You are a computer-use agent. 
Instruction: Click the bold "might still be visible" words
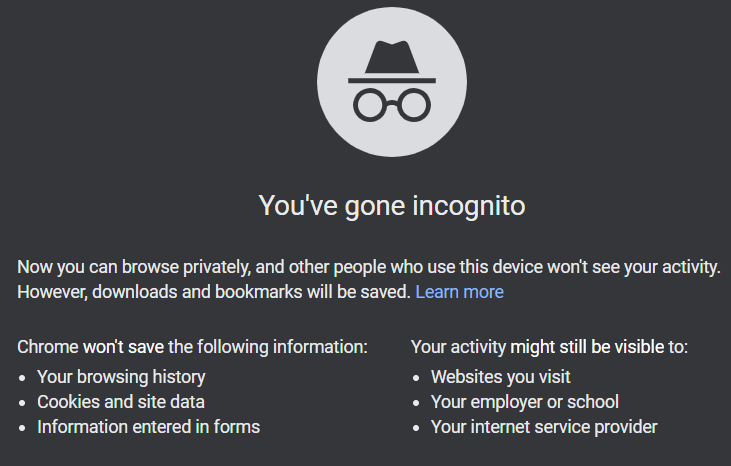tap(586, 348)
